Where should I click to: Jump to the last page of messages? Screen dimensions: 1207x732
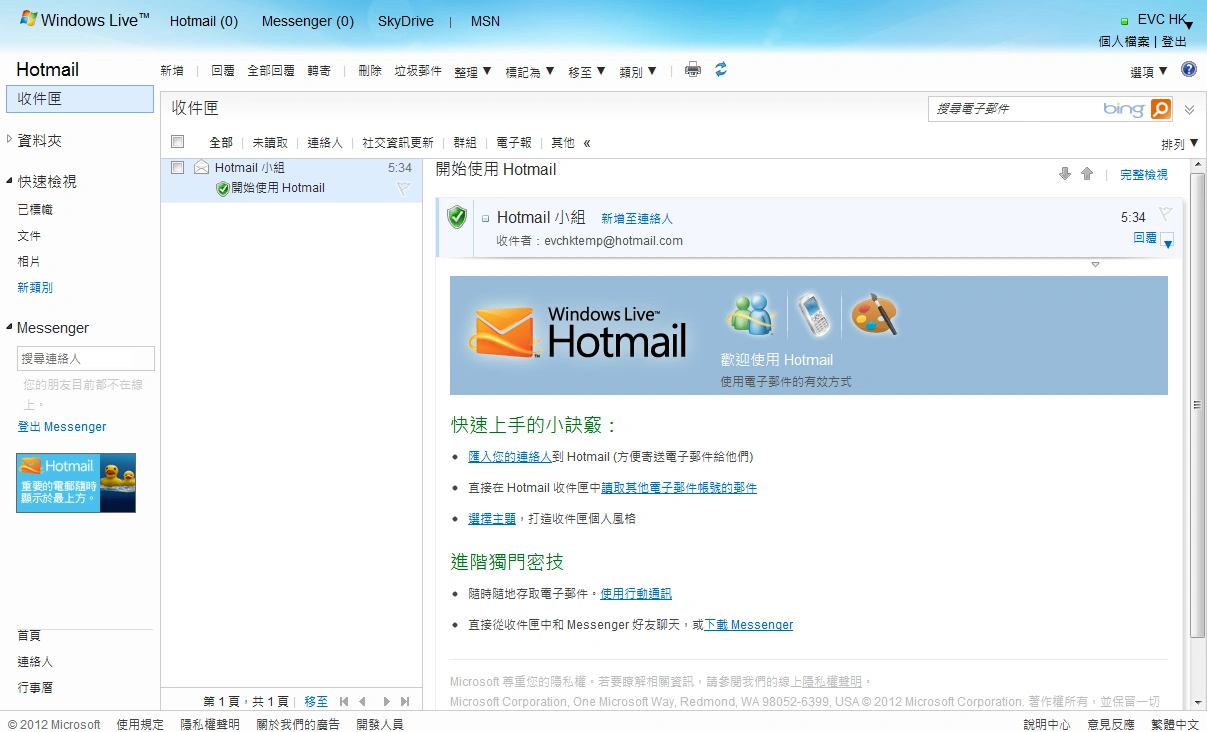pyautogui.click(x=405, y=702)
